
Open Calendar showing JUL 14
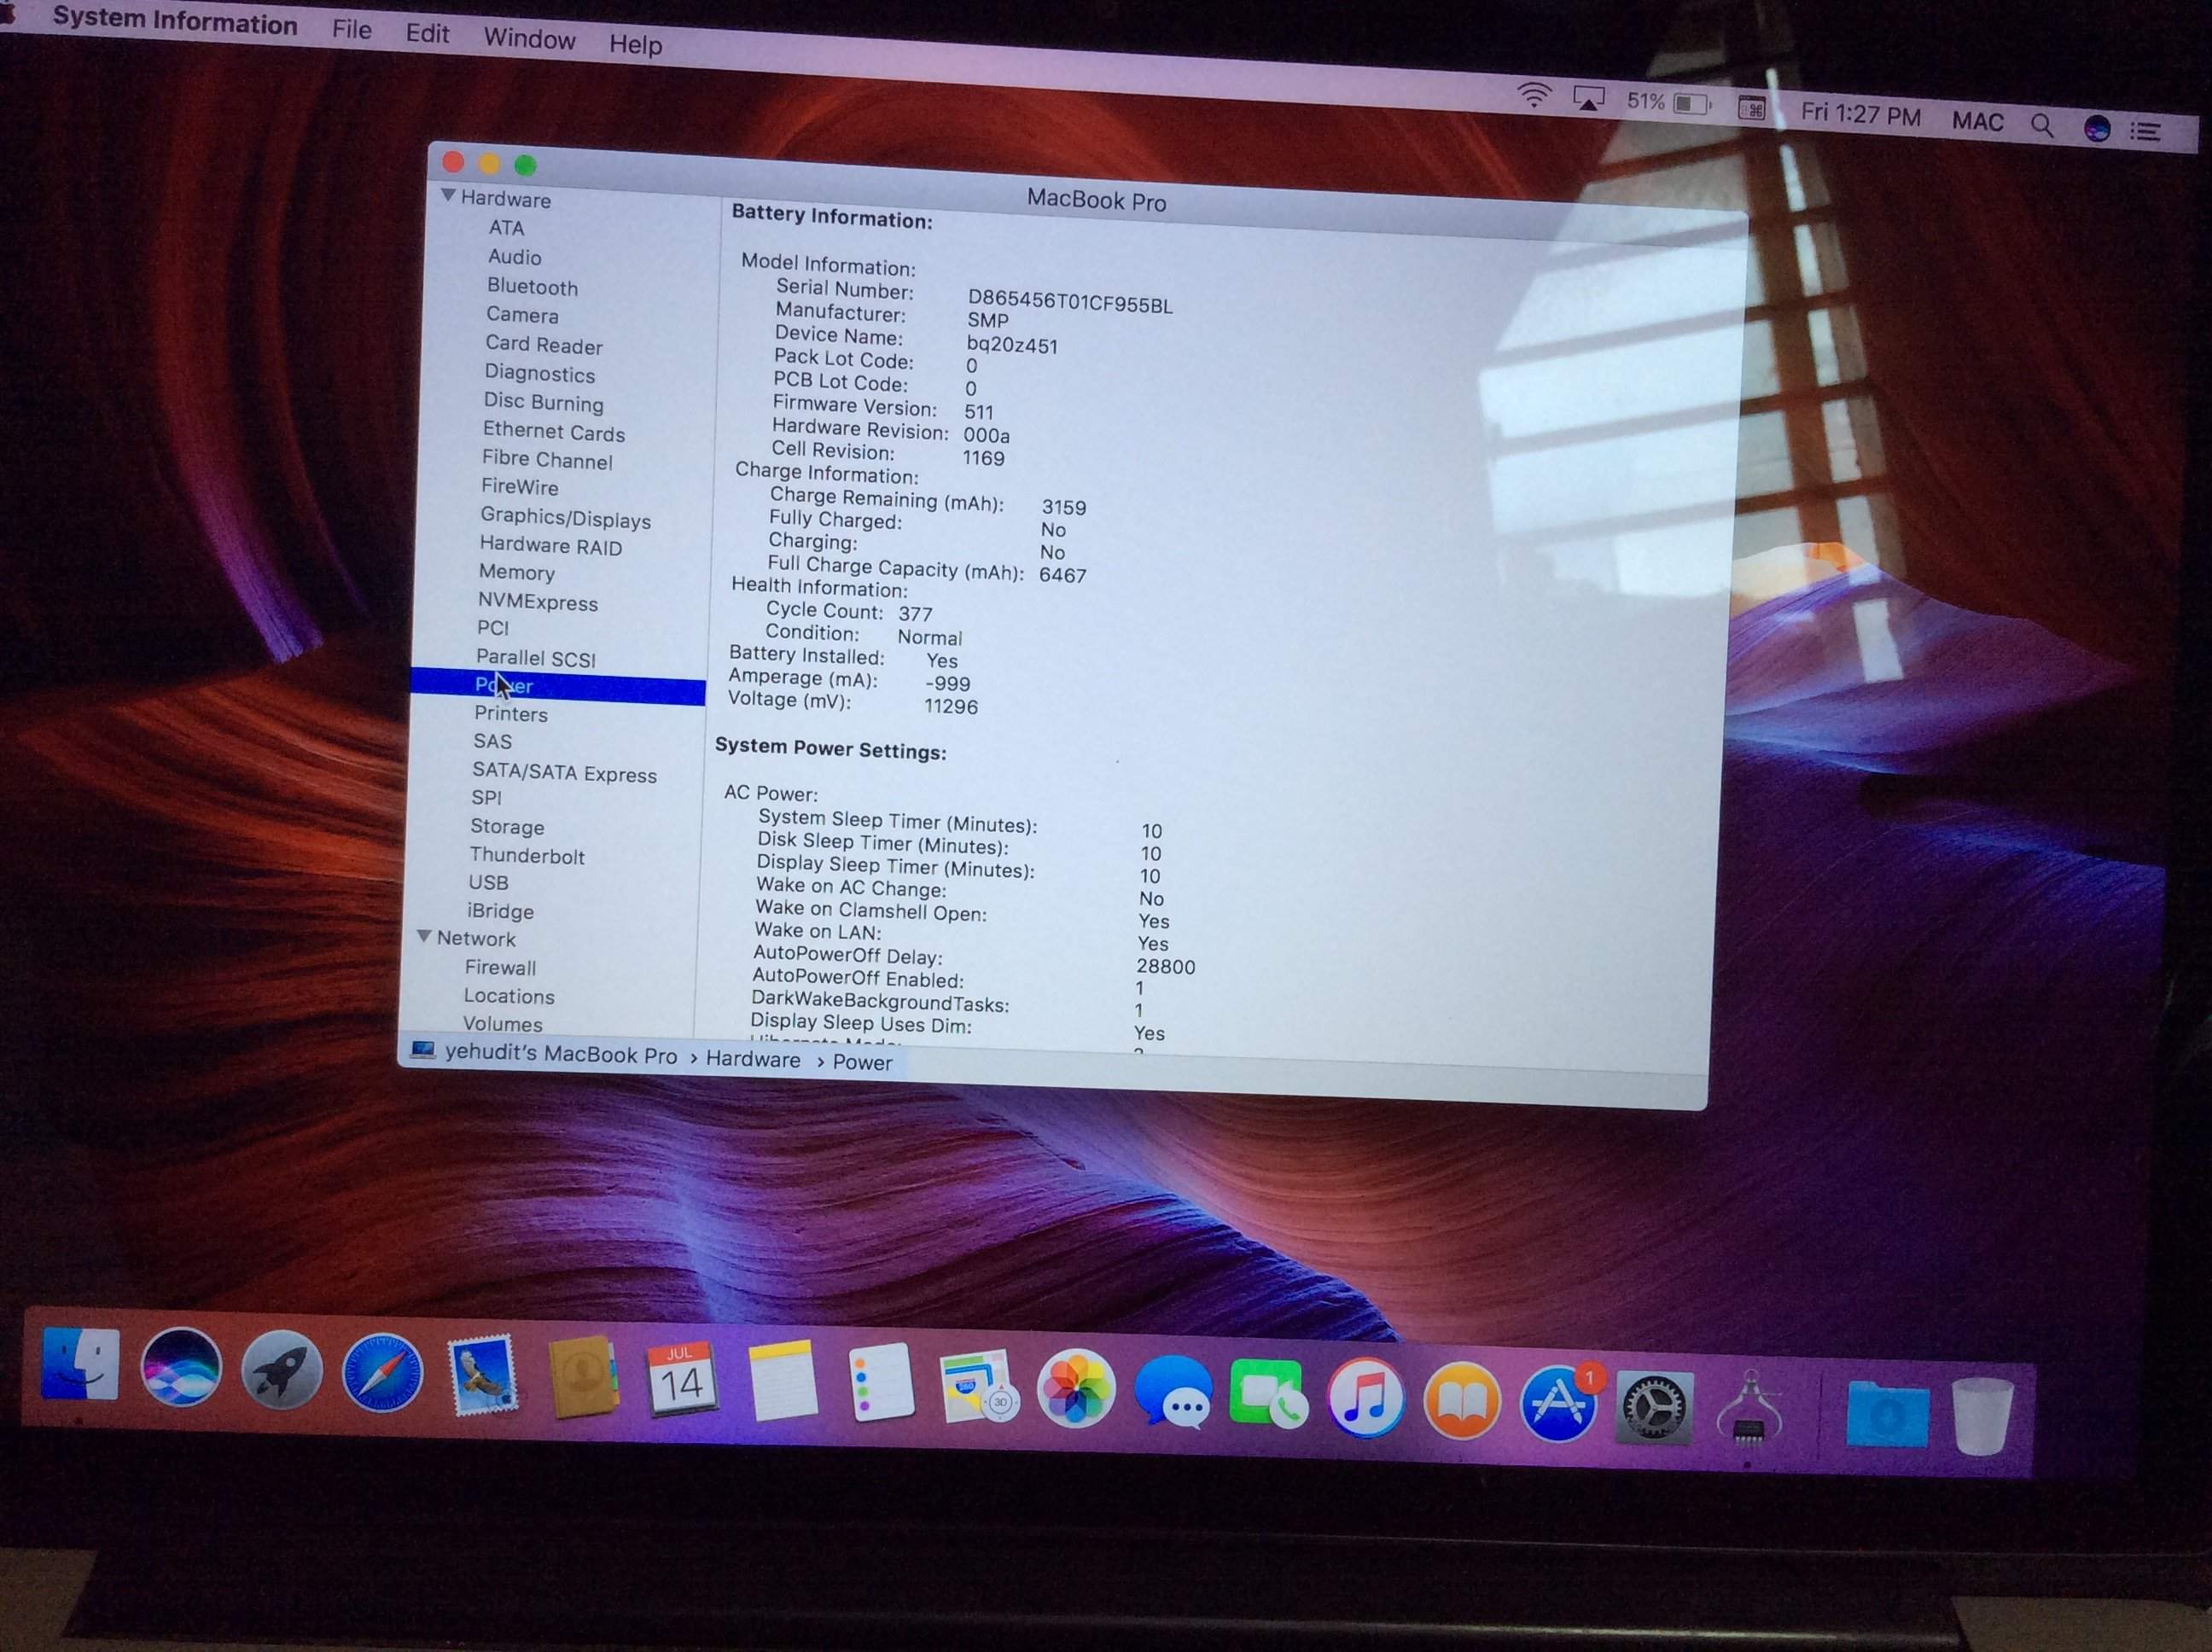[681, 1380]
